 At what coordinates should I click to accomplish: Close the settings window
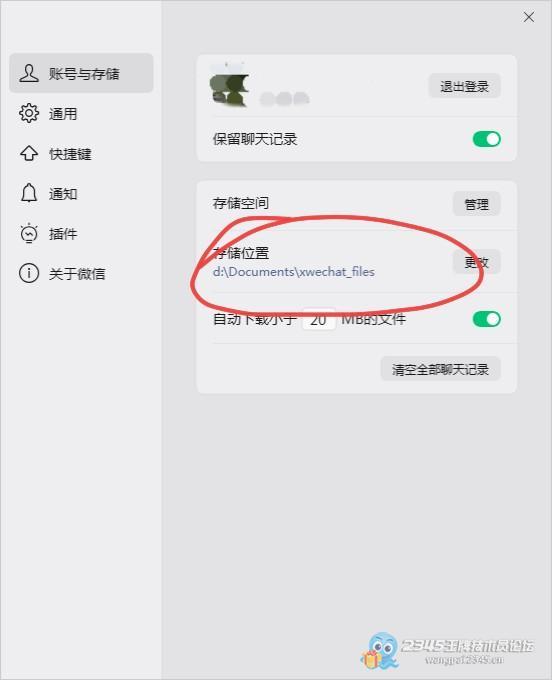[x=529, y=17]
